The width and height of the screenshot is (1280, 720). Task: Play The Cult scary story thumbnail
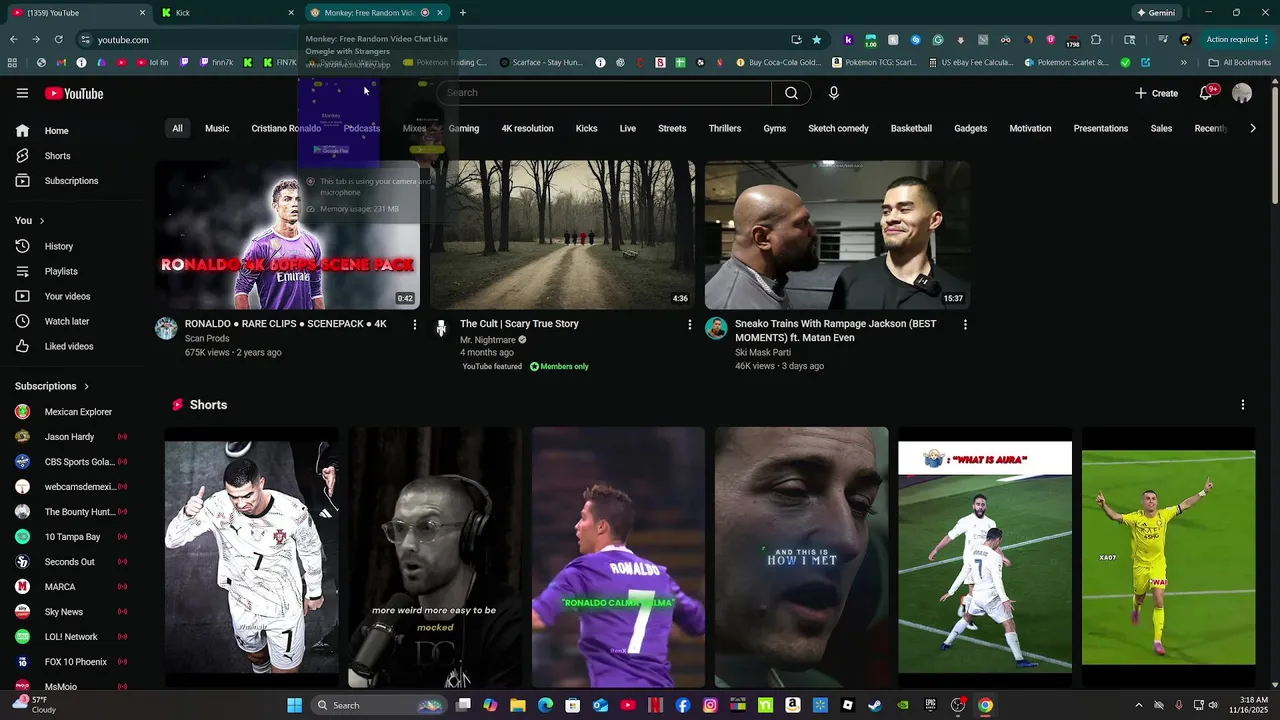coord(562,235)
